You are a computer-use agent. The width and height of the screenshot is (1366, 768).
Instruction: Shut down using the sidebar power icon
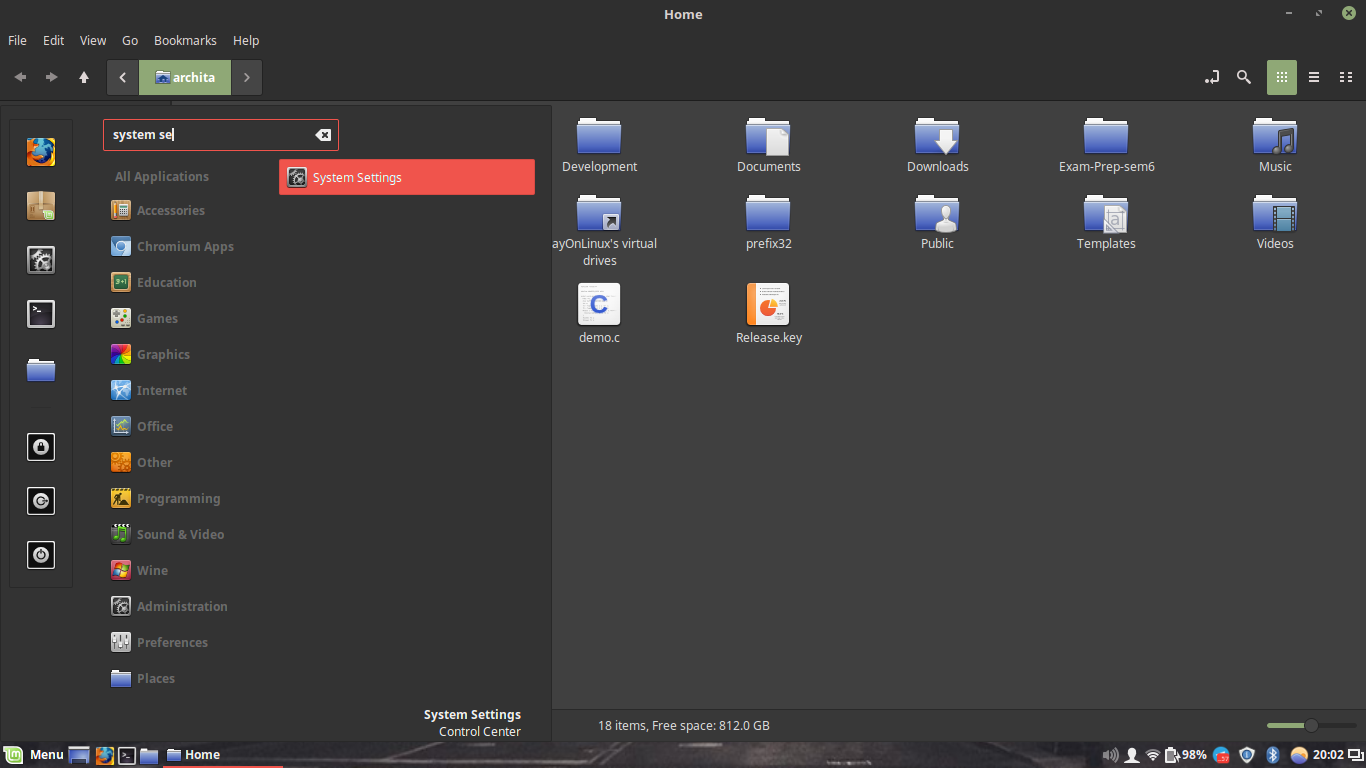pos(41,555)
